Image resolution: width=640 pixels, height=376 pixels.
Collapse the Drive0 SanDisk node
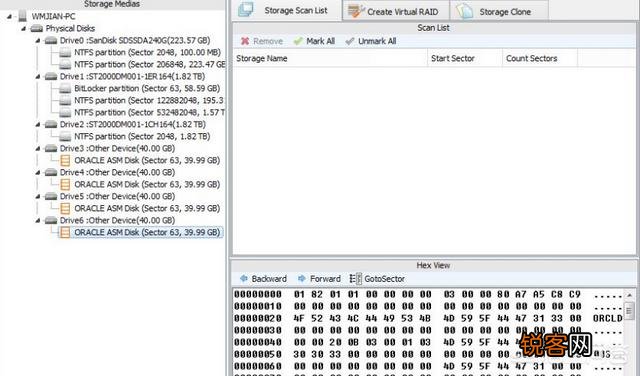click(x=38, y=40)
